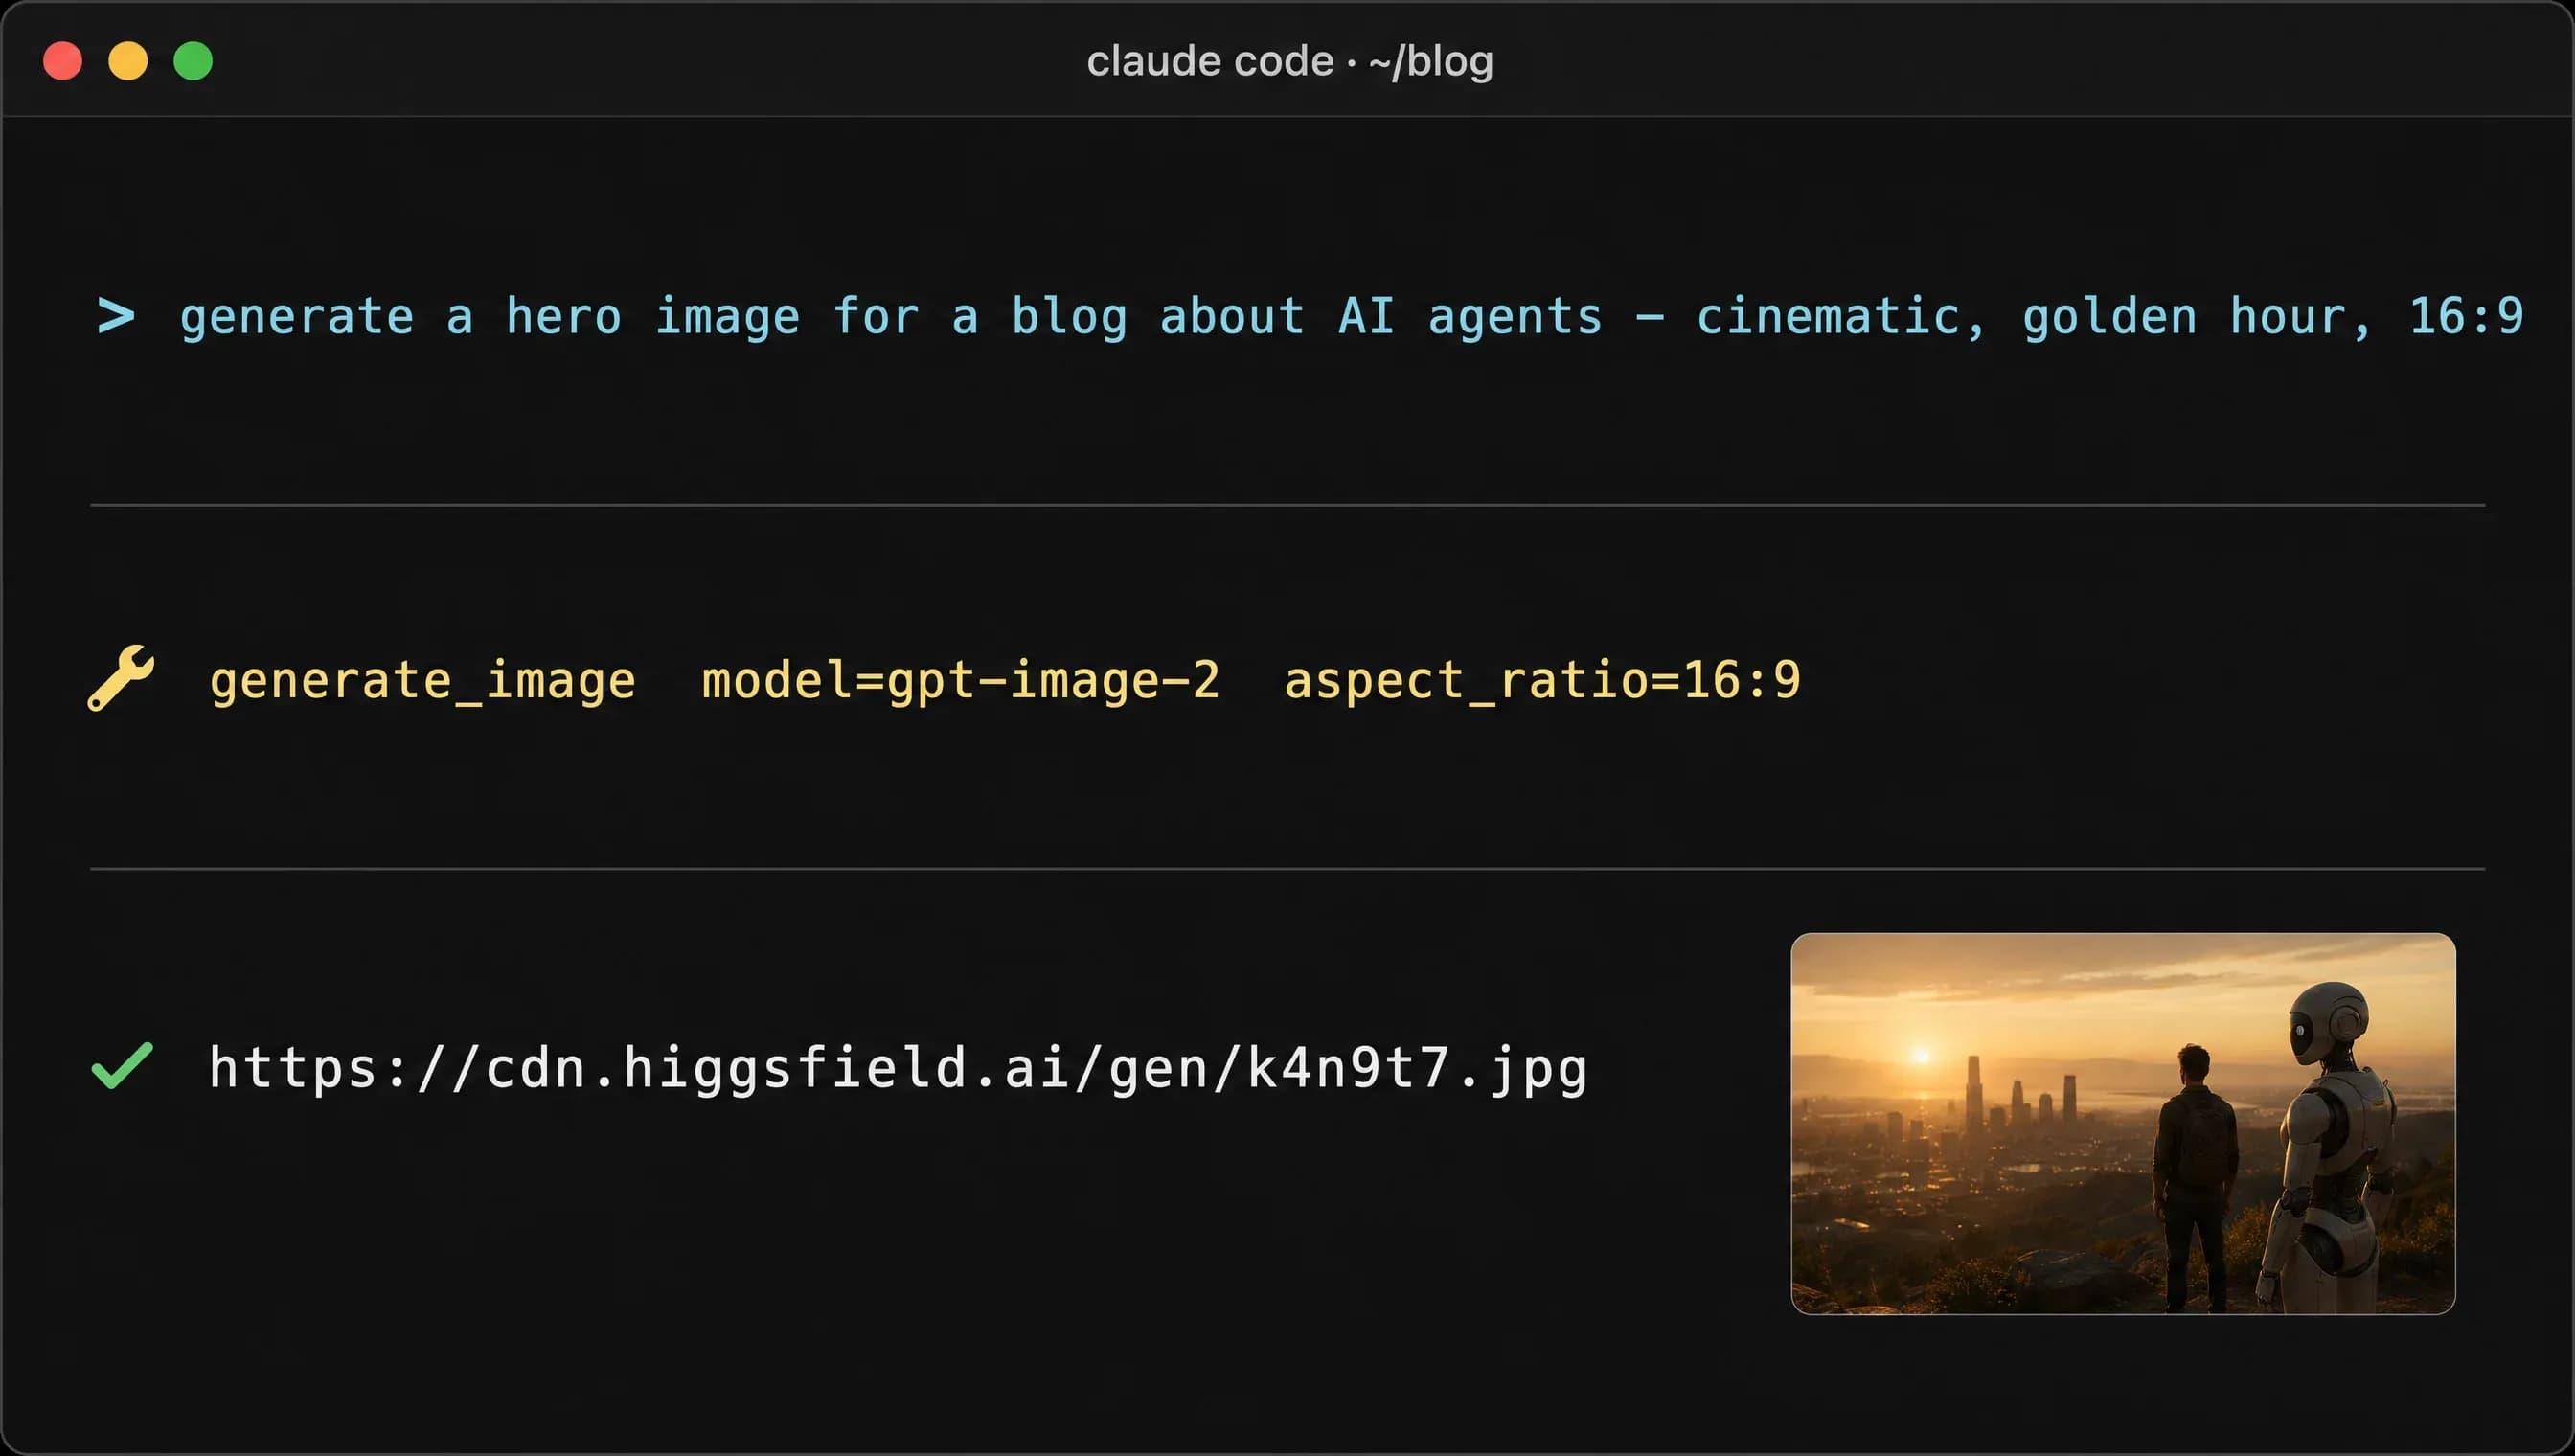Click the yellow minimize window button

[x=128, y=61]
